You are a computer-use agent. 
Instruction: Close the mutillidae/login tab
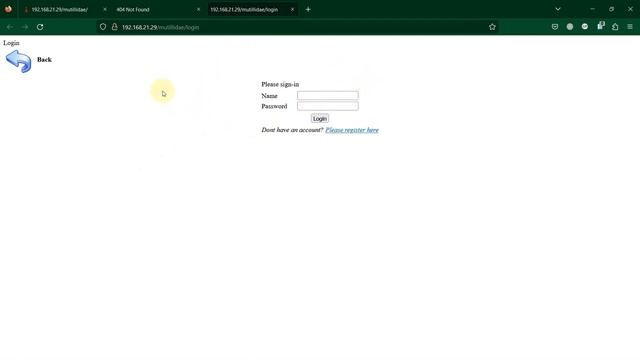pyautogui.click(x=292, y=9)
